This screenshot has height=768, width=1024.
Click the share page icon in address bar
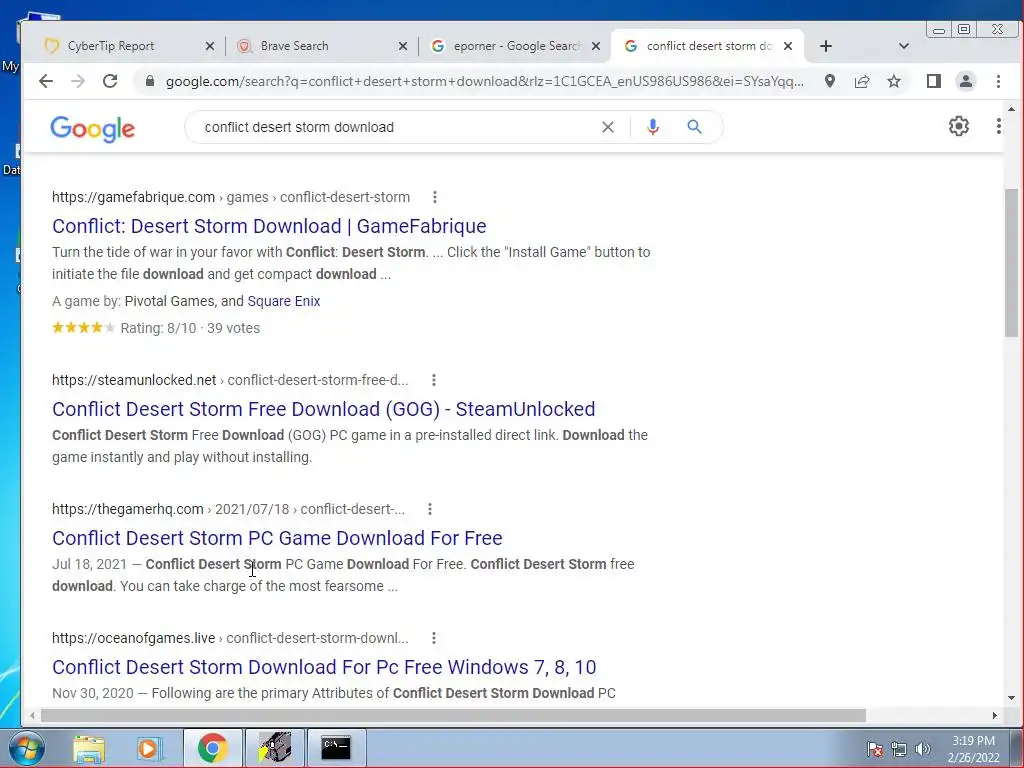click(862, 81)
